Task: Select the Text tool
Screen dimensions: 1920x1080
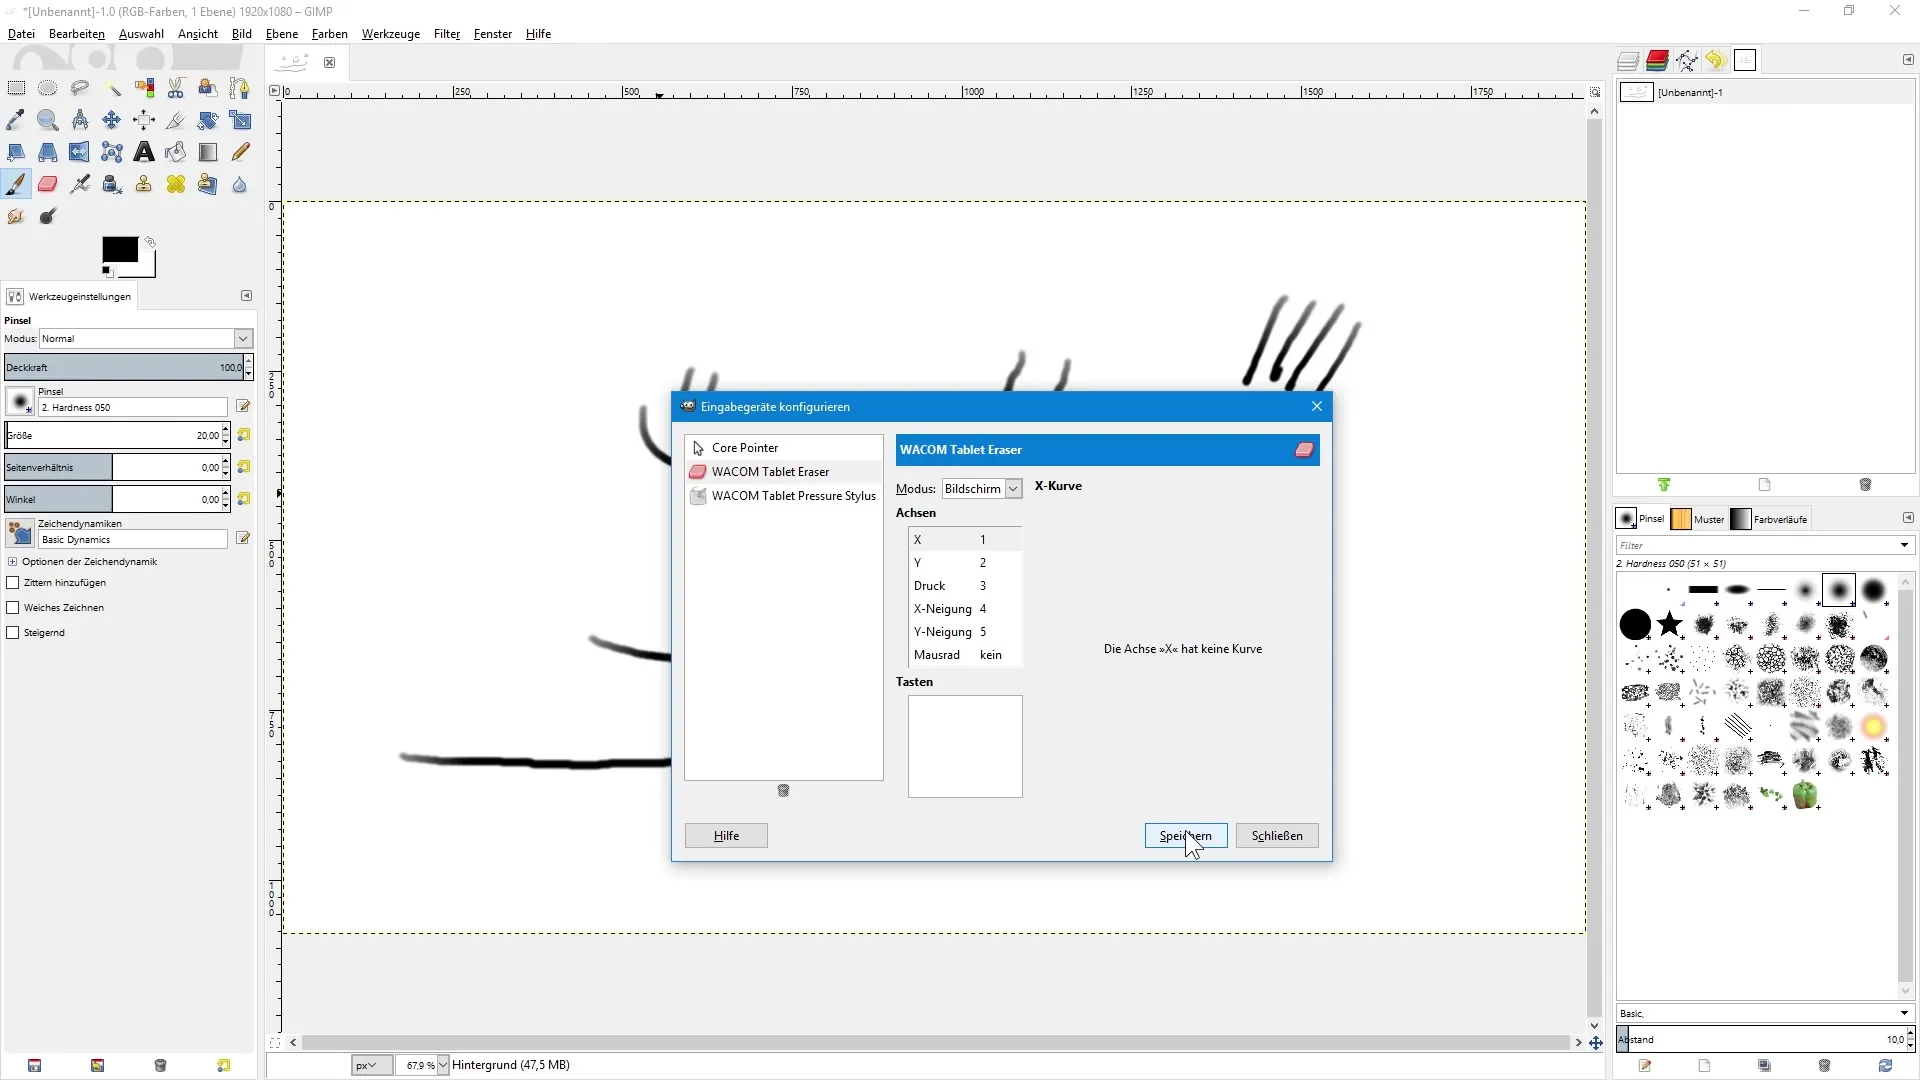Action: (x=144, y=152)
